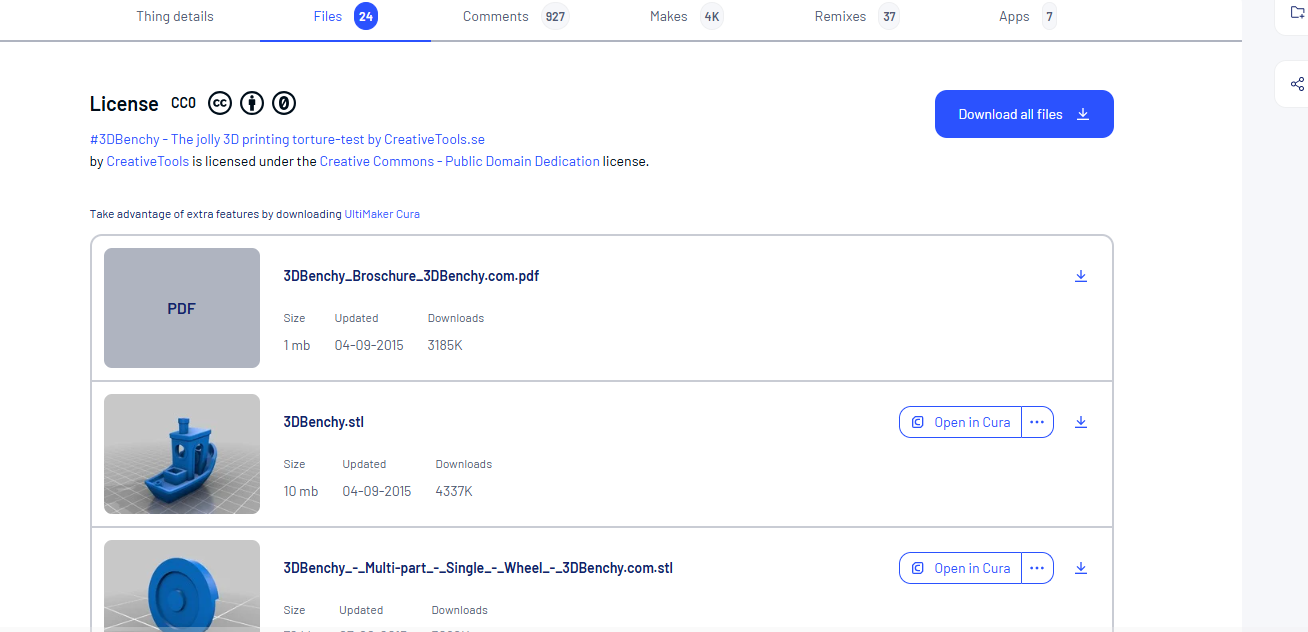Click the 24 files count badge

(x=366, y=16)
